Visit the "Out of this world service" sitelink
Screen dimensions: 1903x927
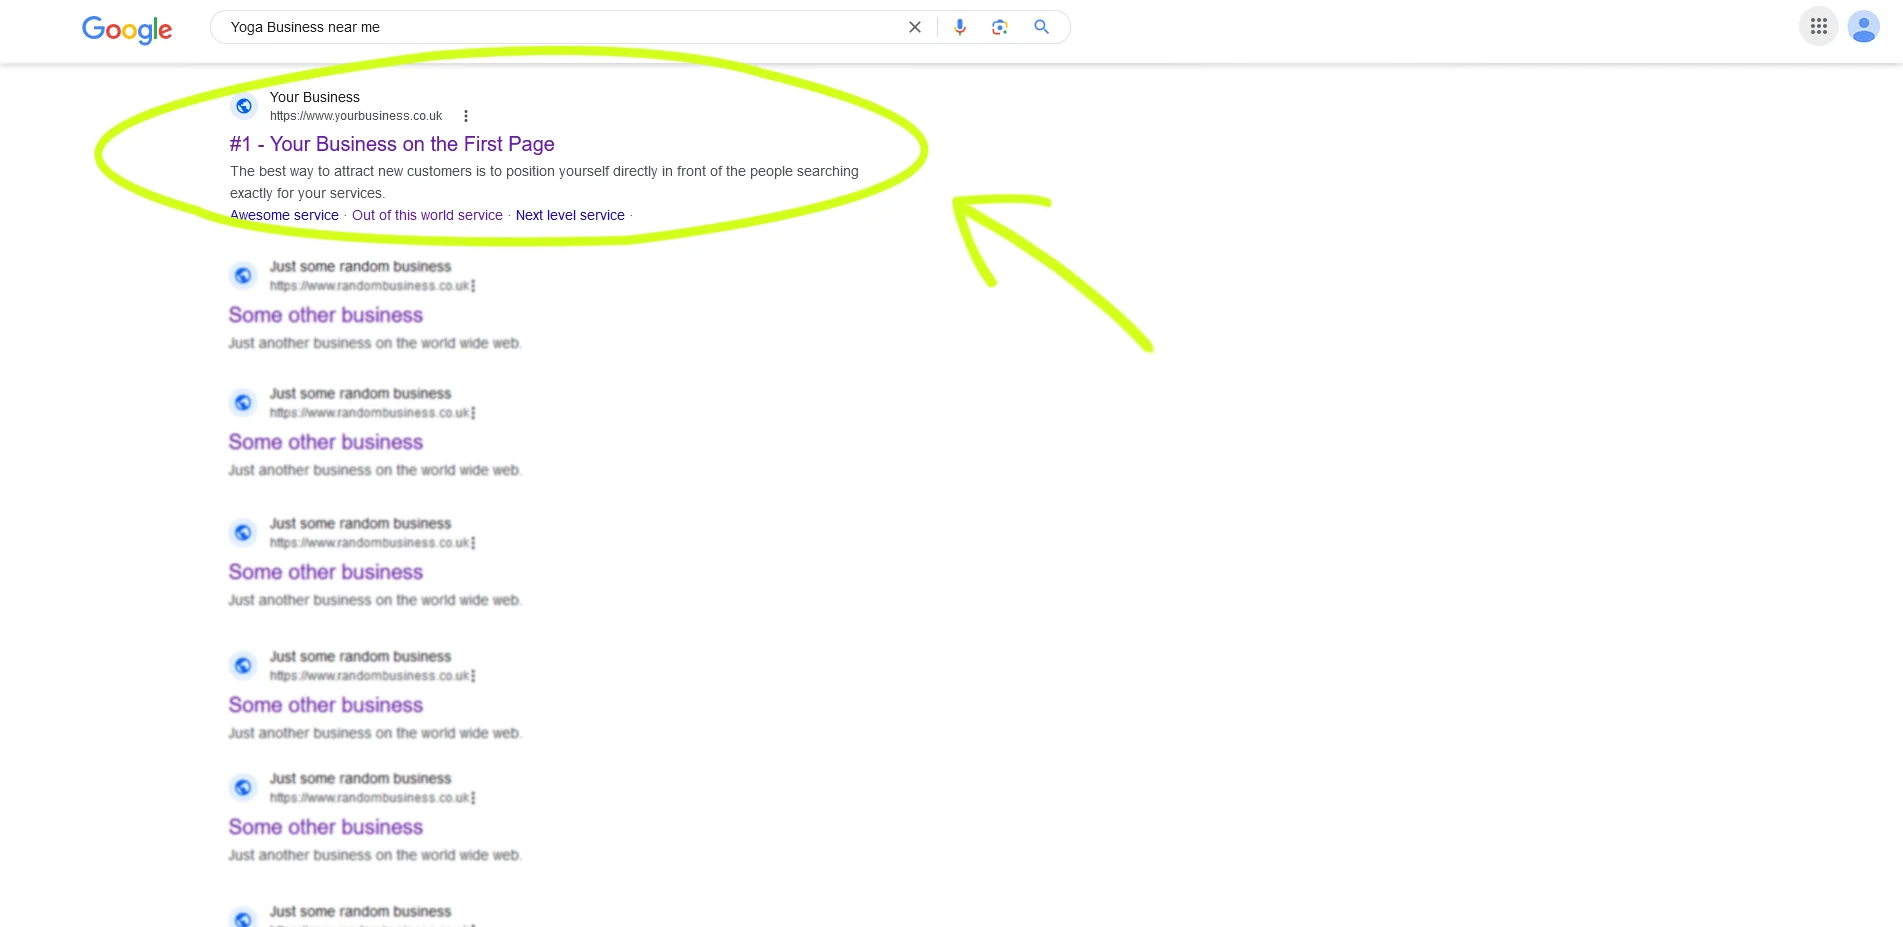[x=427, y=215]
